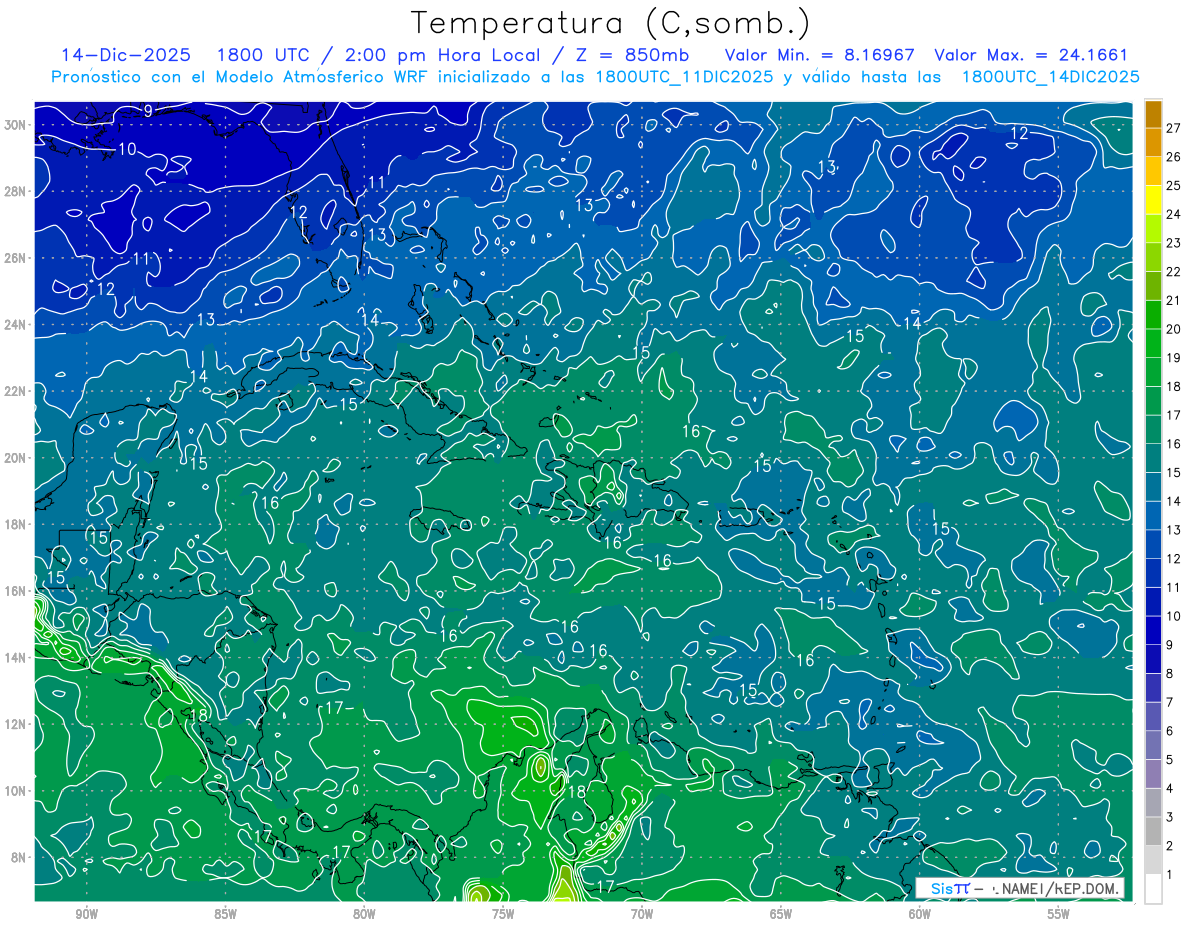
Task: Click the '1800UTC_14DIC2025' valid-until time
Action: pyautogui.click(x=1050, y=77)
